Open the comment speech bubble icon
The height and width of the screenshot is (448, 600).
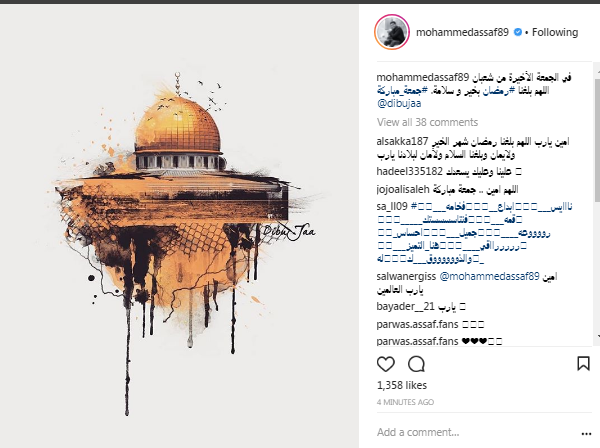pyautogui.click(x=416, y=364)
